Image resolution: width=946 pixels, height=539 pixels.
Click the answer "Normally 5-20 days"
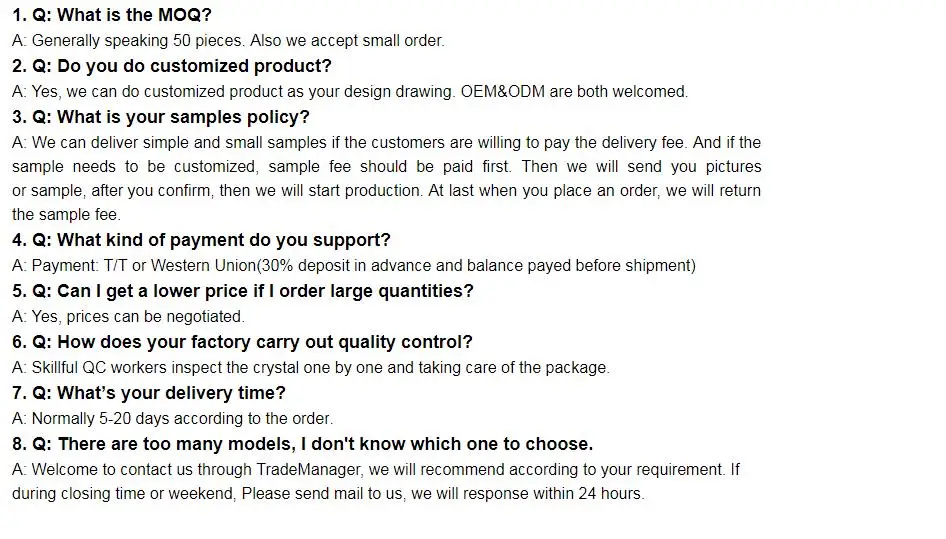(172, 419)
